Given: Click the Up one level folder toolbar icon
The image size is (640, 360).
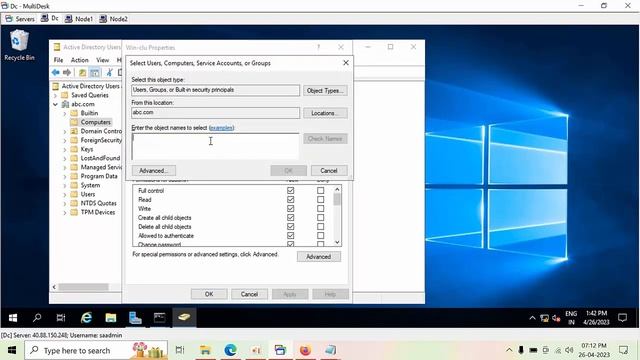Looking at the screenshot, I should pos(82,73).
